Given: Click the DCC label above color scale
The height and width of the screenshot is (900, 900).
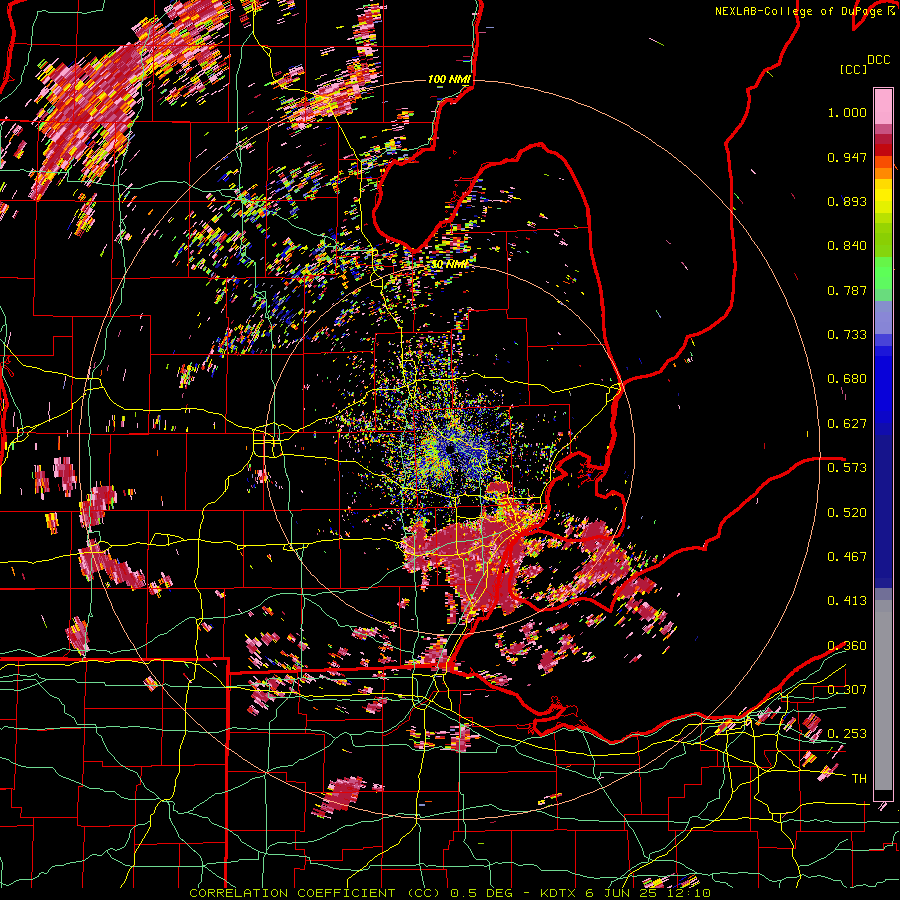Looking at the screenshot, I should click(878, 60).
